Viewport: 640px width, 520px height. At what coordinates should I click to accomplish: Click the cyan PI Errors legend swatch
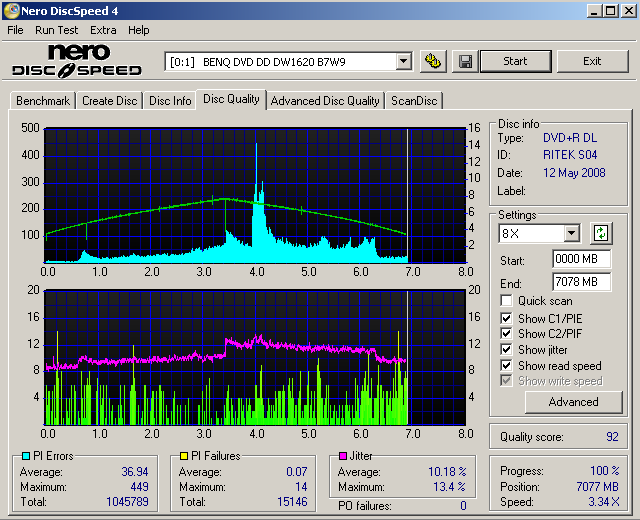[26, 456]
